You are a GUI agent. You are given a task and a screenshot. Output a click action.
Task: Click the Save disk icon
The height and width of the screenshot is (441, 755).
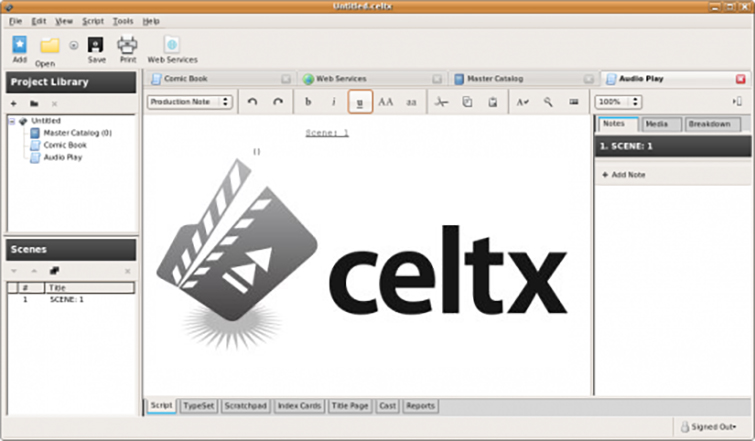click(96, 46)
